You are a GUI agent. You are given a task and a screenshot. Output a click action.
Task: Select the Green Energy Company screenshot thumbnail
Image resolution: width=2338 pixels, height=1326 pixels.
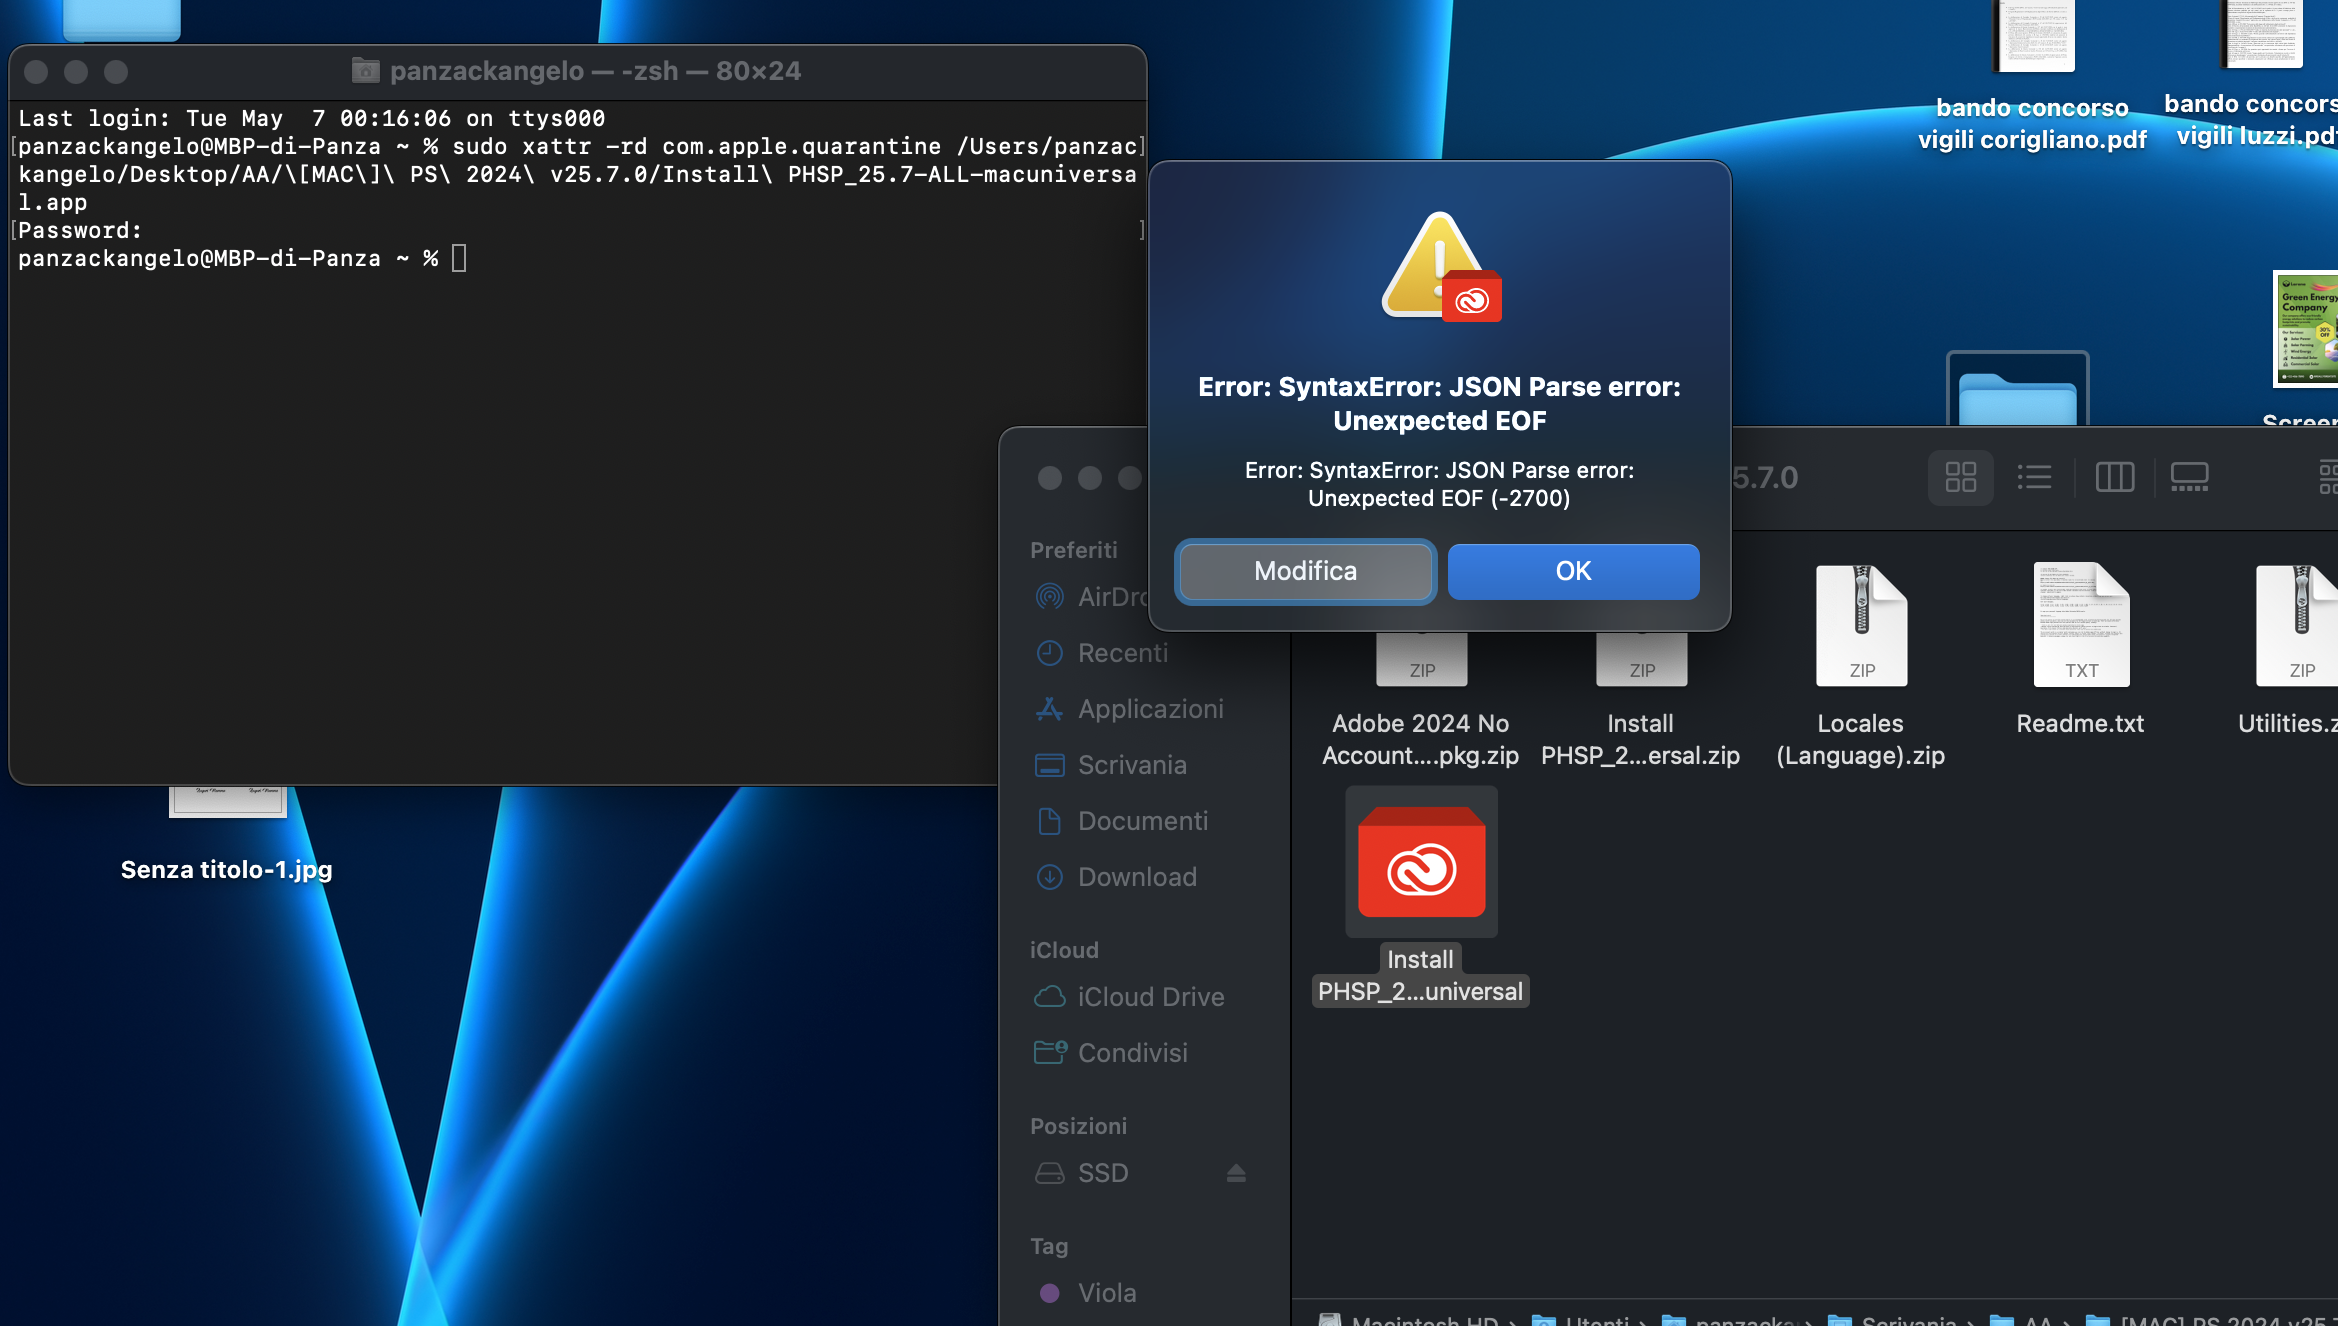point(2306,328)
